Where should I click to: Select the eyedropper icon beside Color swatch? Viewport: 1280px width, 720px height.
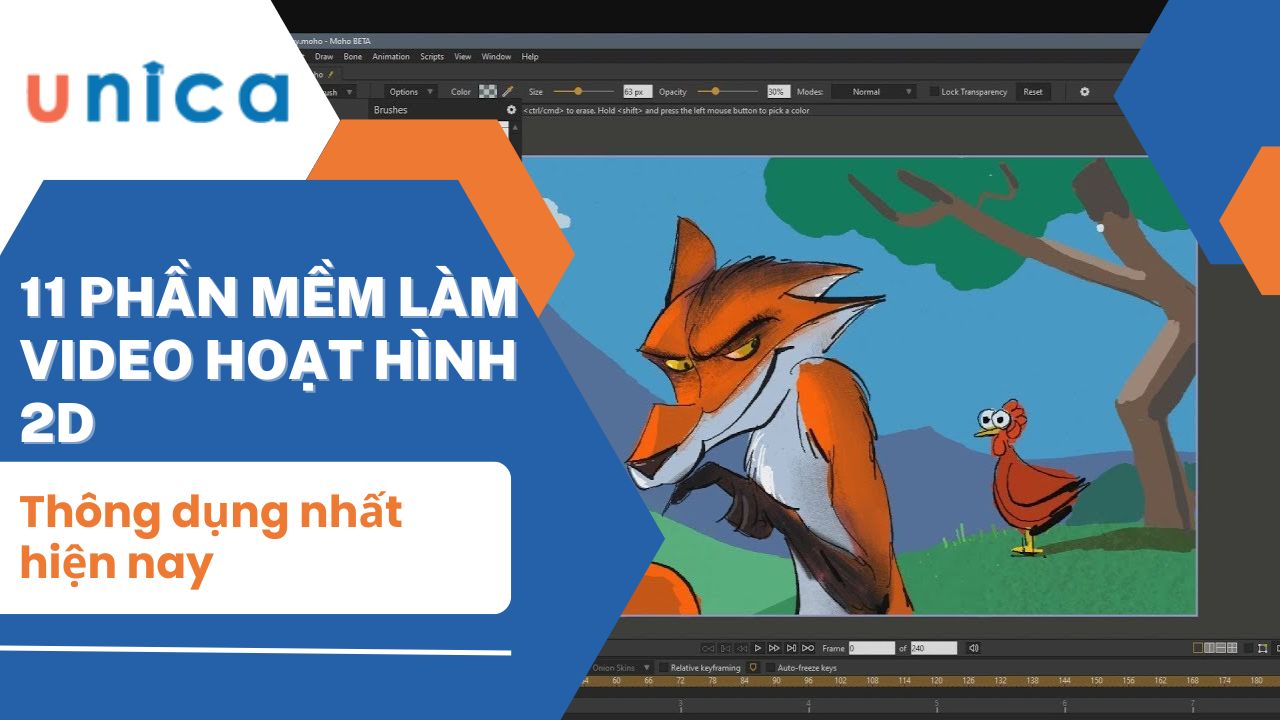[x=508, y=92]
